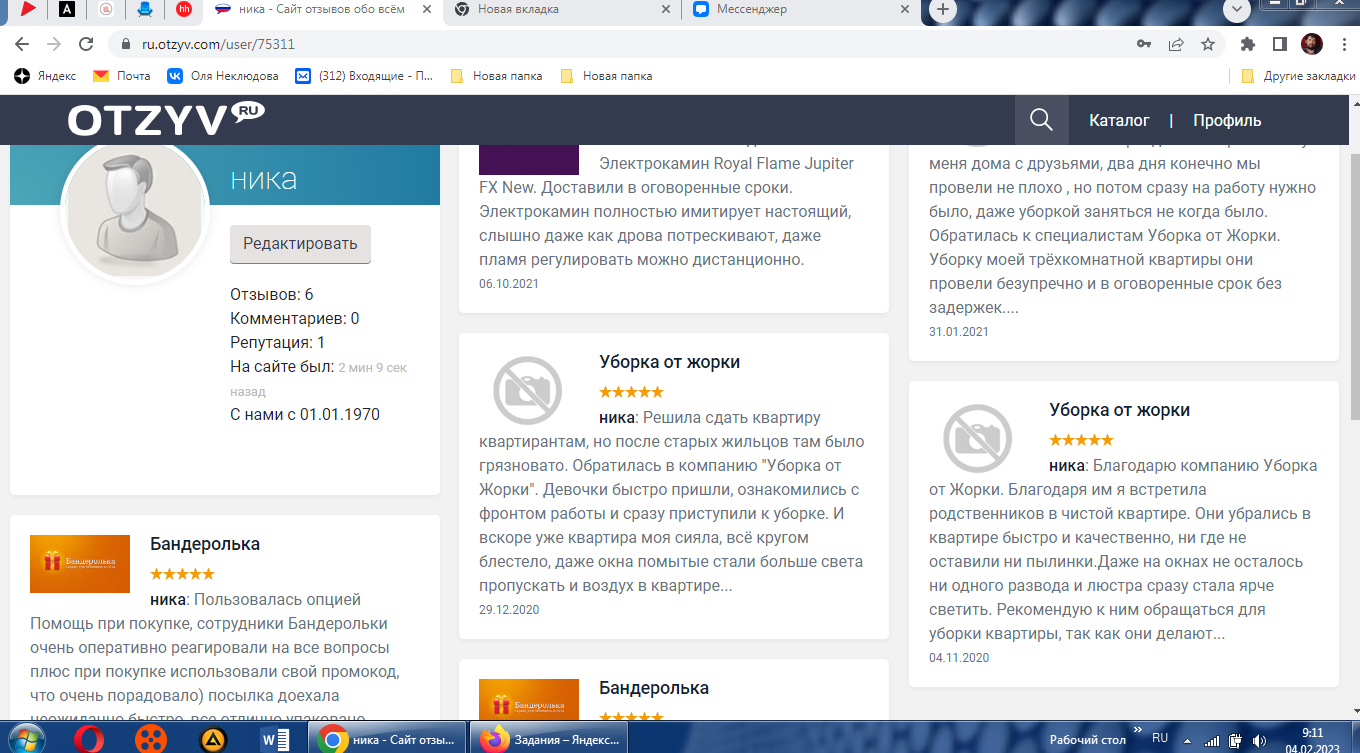Open the orange film-reel app on taskbar
The height and width of the screenshot is (753, 1360).
[151, 740]
